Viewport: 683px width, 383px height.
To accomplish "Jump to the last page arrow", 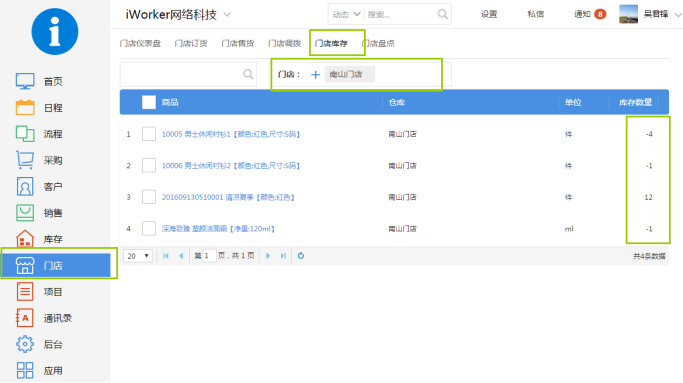I will [x=283, y=256].
